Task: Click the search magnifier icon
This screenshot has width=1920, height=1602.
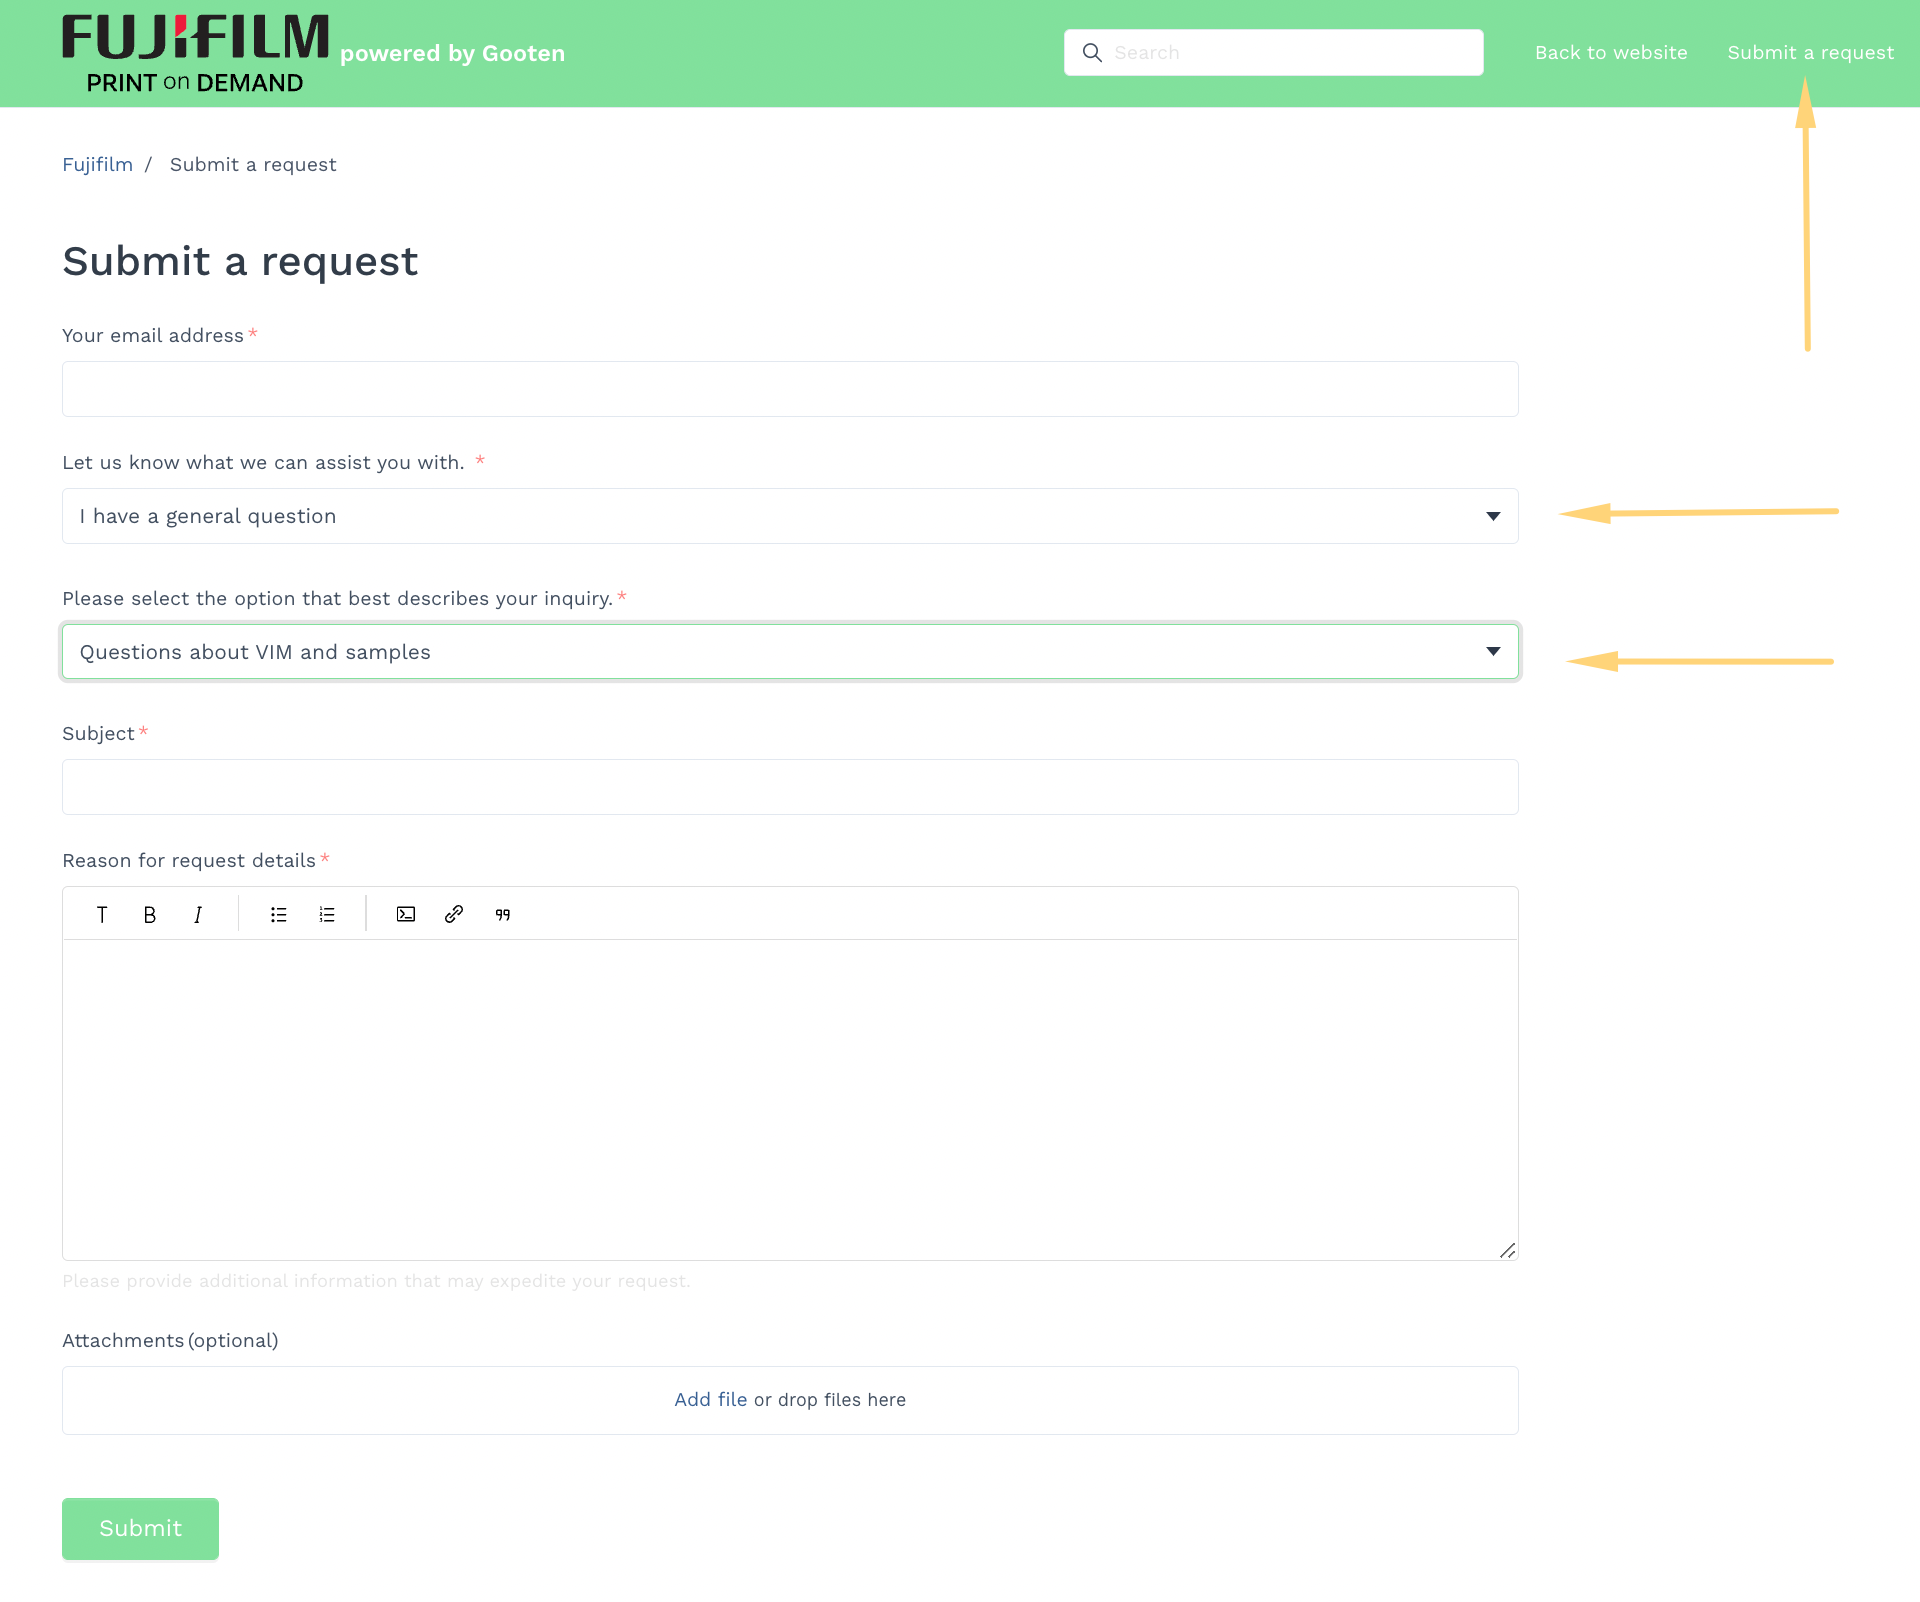Action: (1092, 53)
